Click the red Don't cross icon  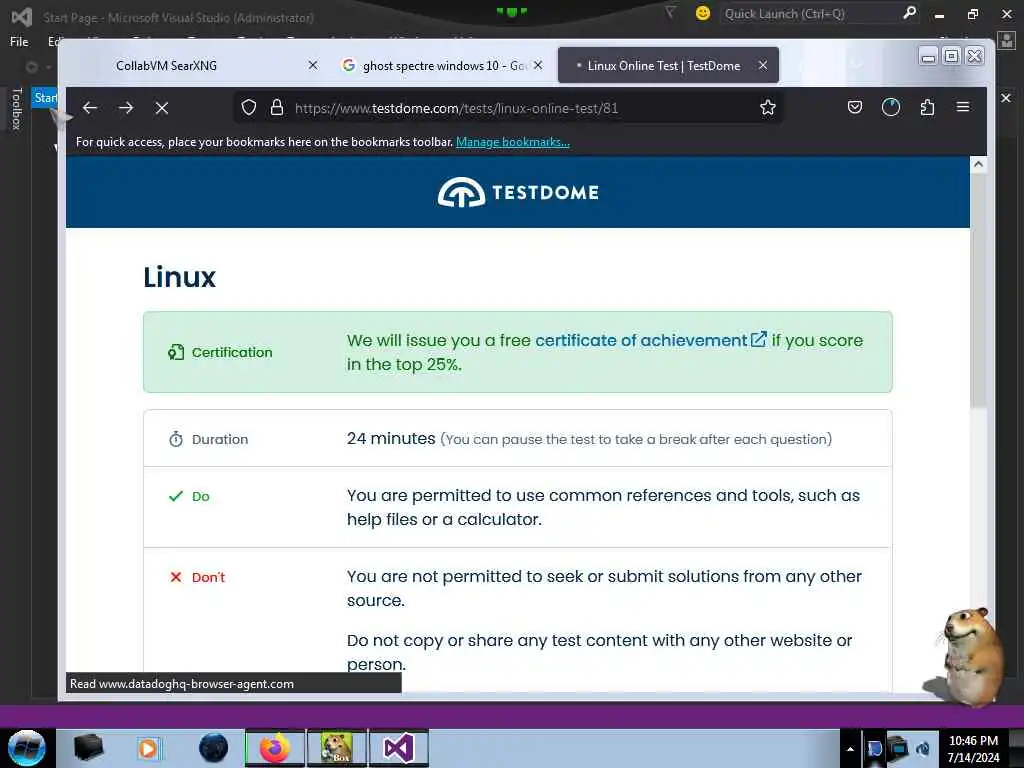click(x=176, y=577)
